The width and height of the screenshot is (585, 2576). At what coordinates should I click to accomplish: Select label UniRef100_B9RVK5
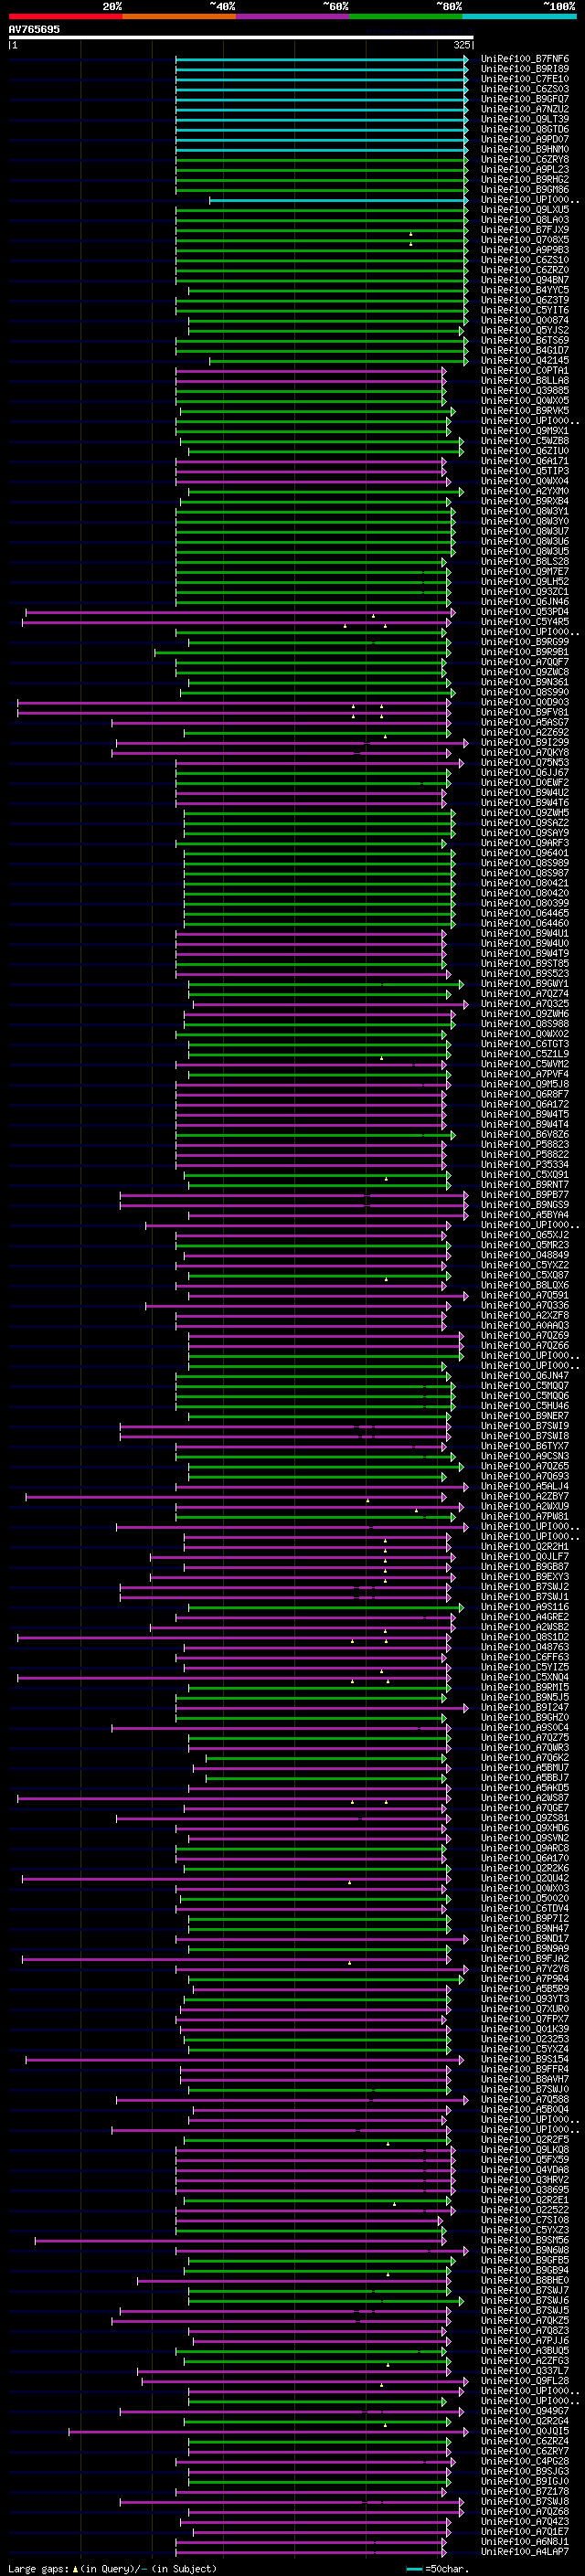click(x=525, y=410)
